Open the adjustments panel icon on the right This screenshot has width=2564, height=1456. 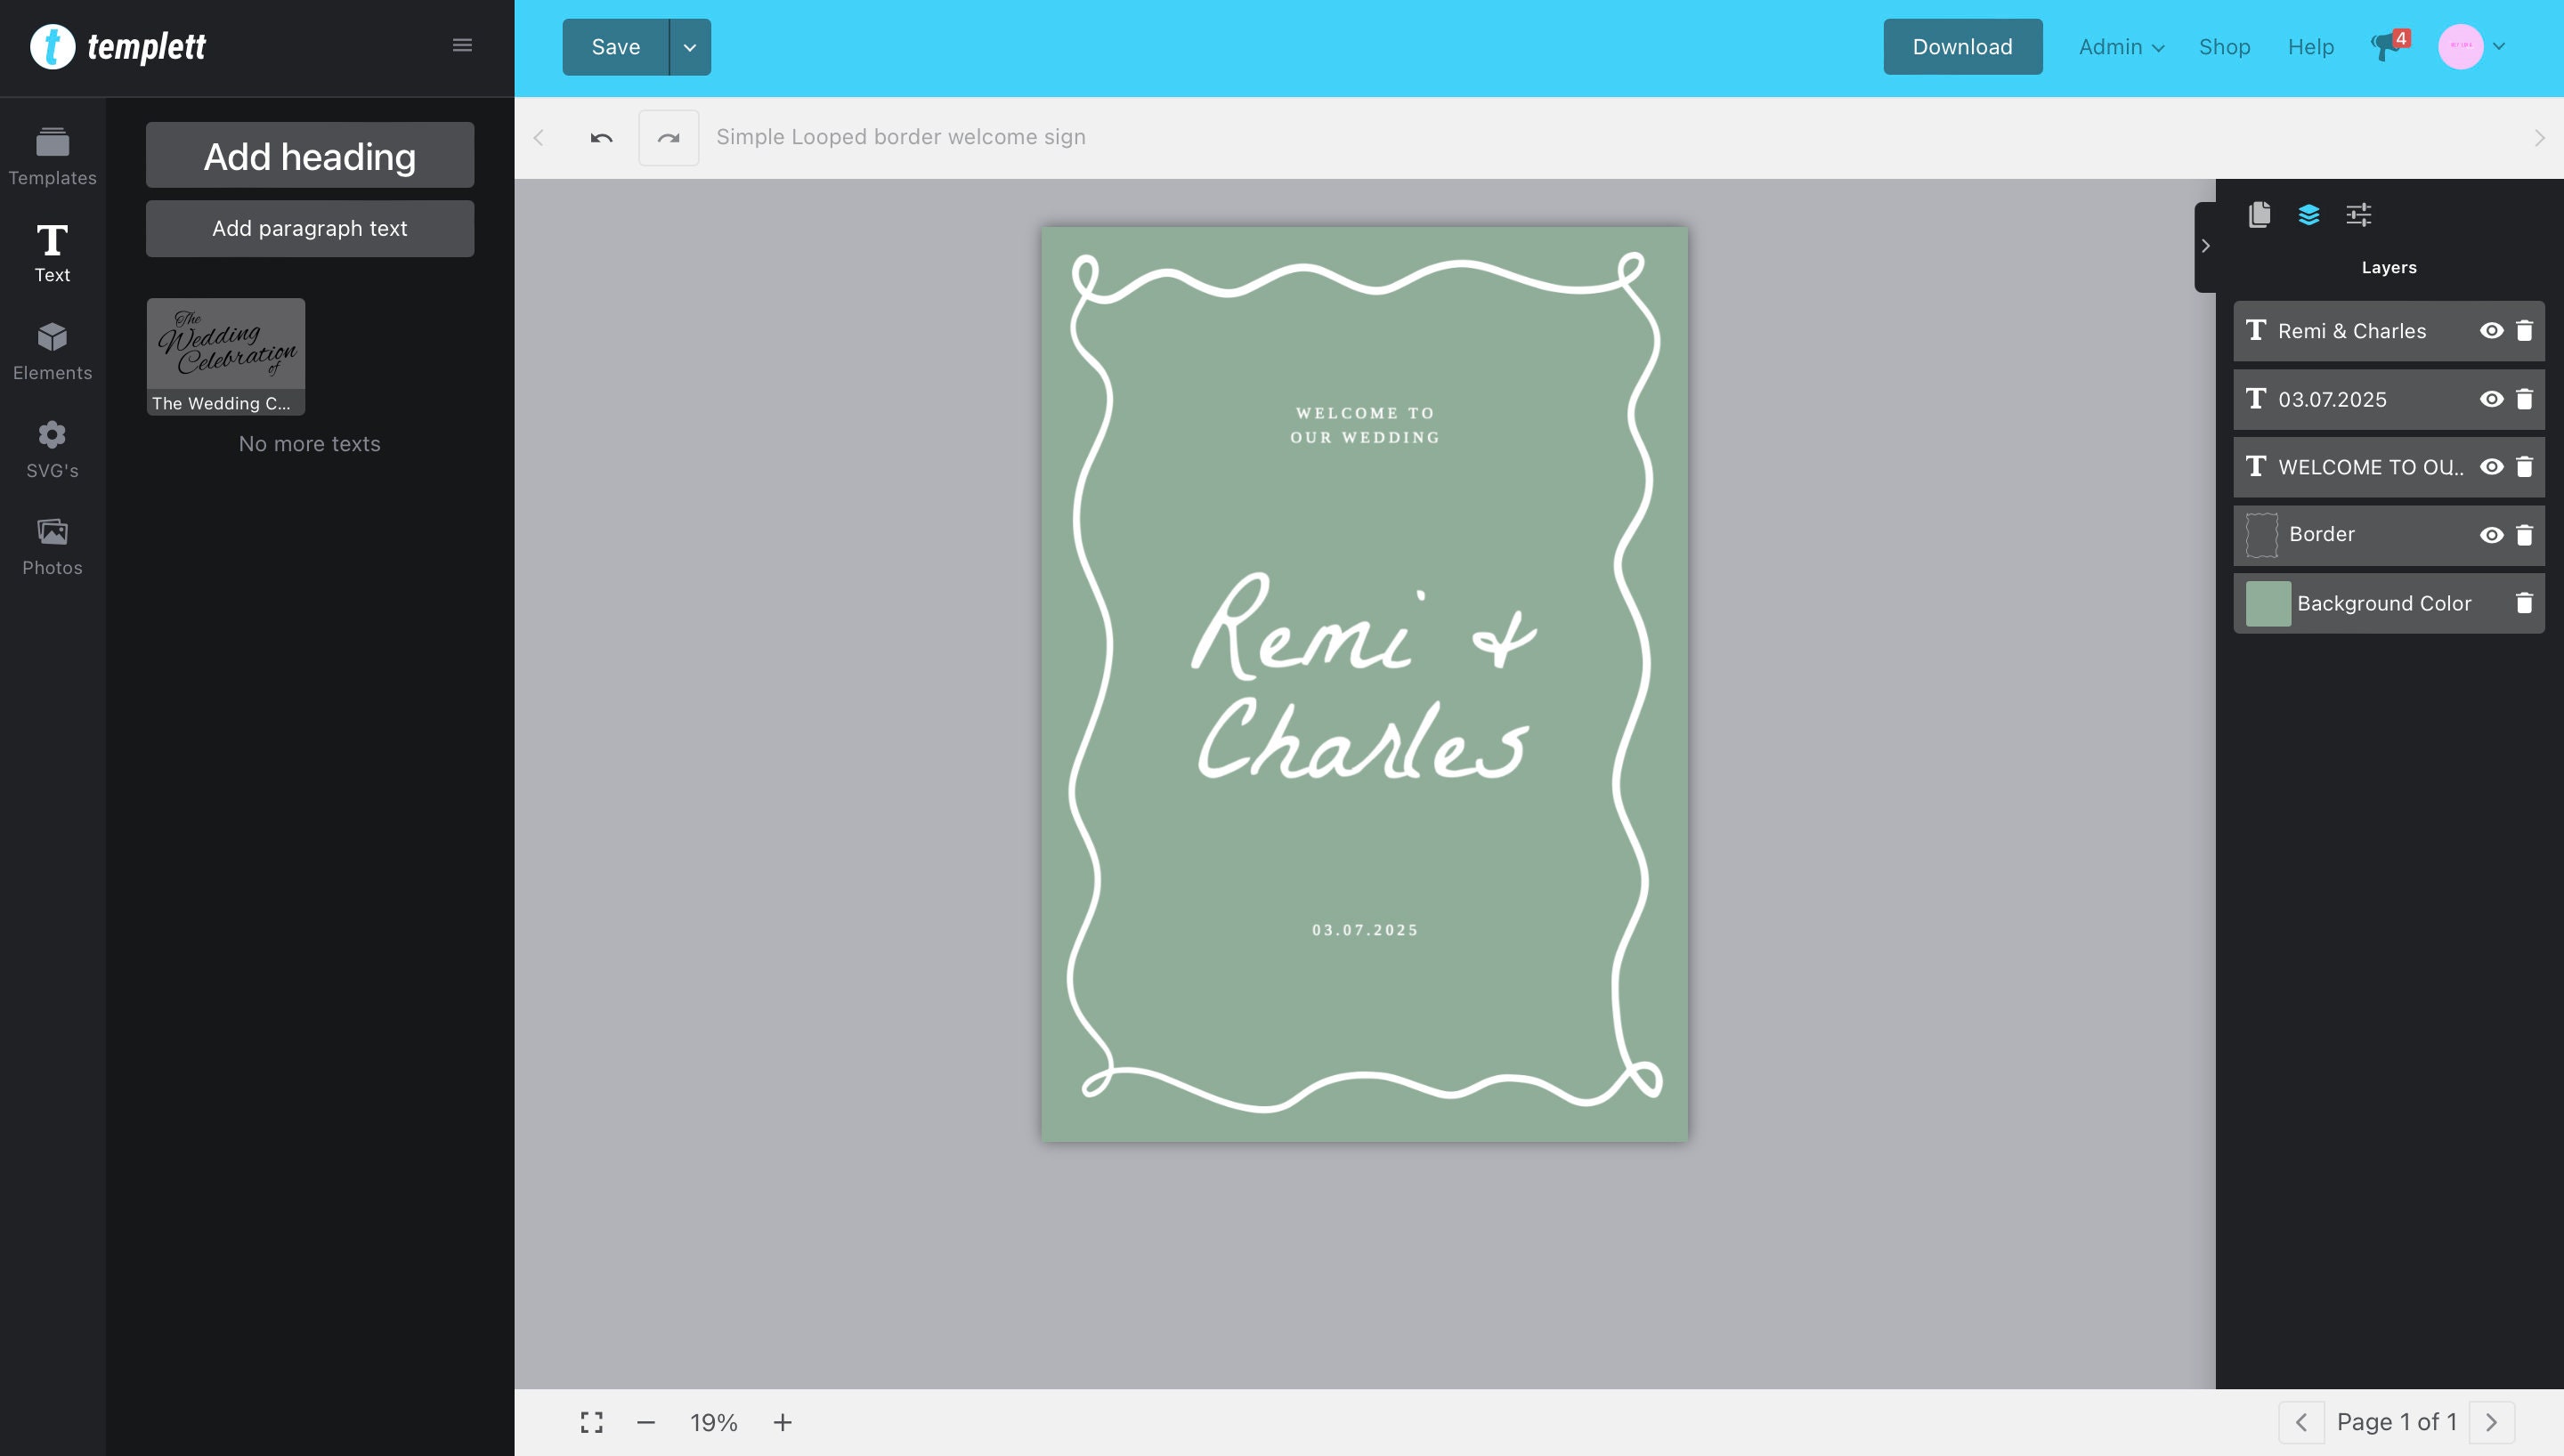tap(2359, 215)
